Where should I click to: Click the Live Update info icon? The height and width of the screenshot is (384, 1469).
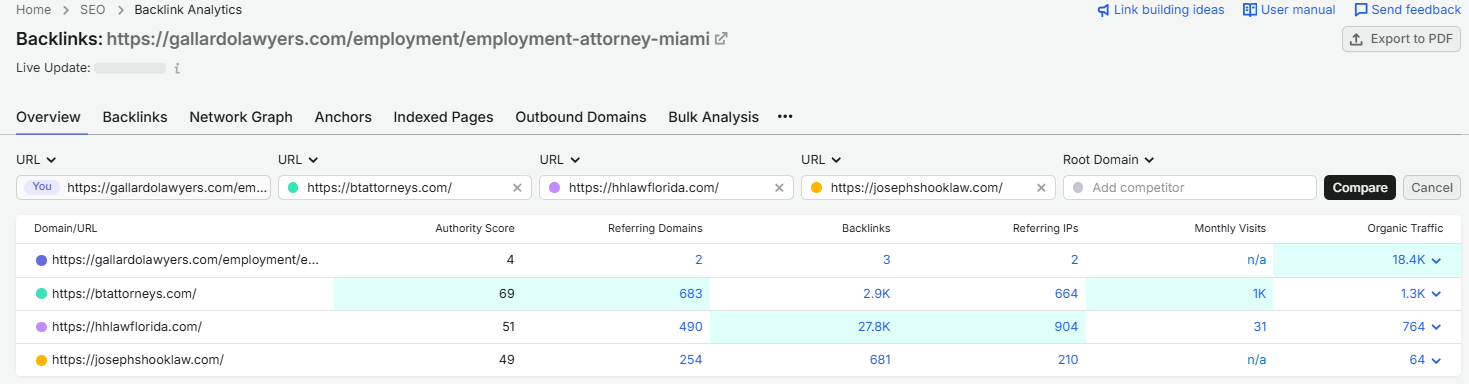click(177, 69)
